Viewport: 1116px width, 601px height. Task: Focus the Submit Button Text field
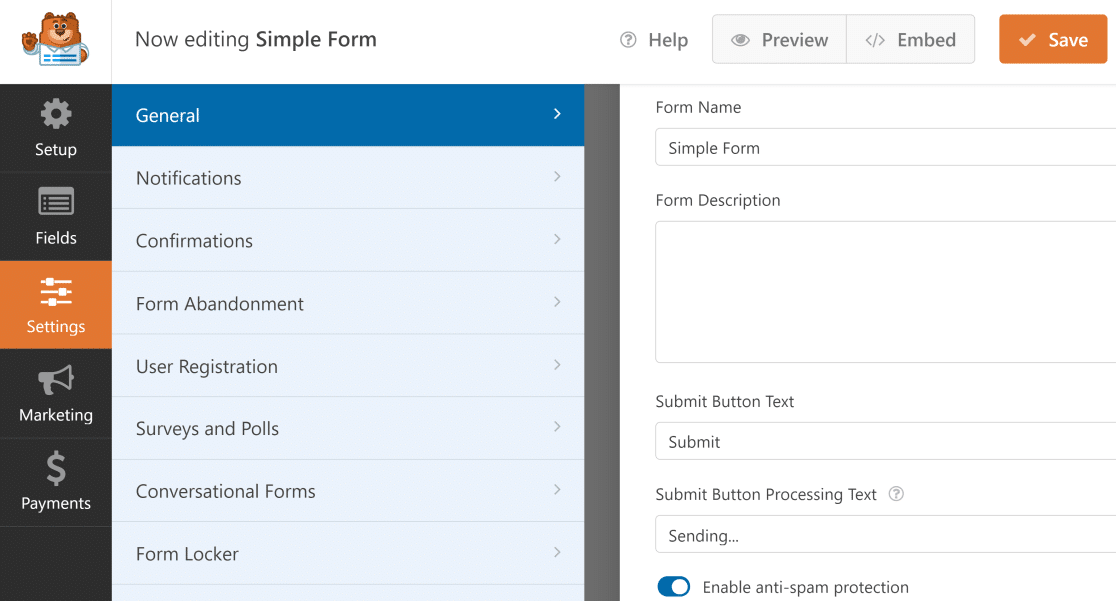pos(885,441)
